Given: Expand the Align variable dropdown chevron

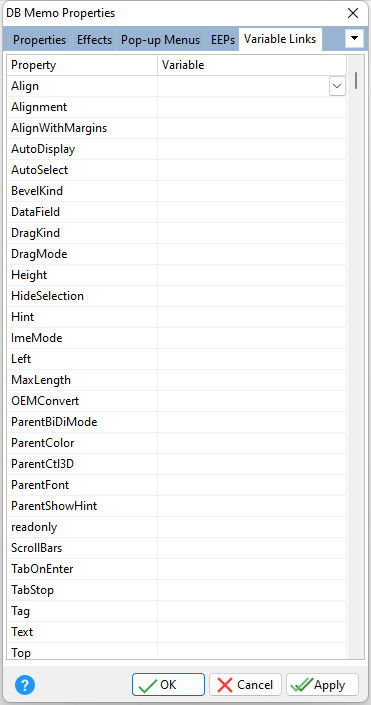Looking at the screenshot, I should pyautogui.click(x=337, y=86).
